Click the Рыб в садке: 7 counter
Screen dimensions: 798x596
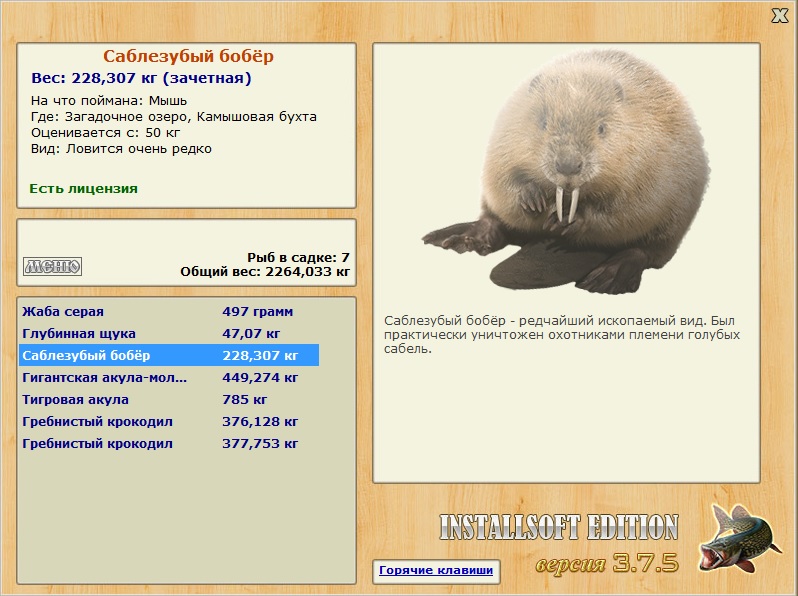point(299,257)
